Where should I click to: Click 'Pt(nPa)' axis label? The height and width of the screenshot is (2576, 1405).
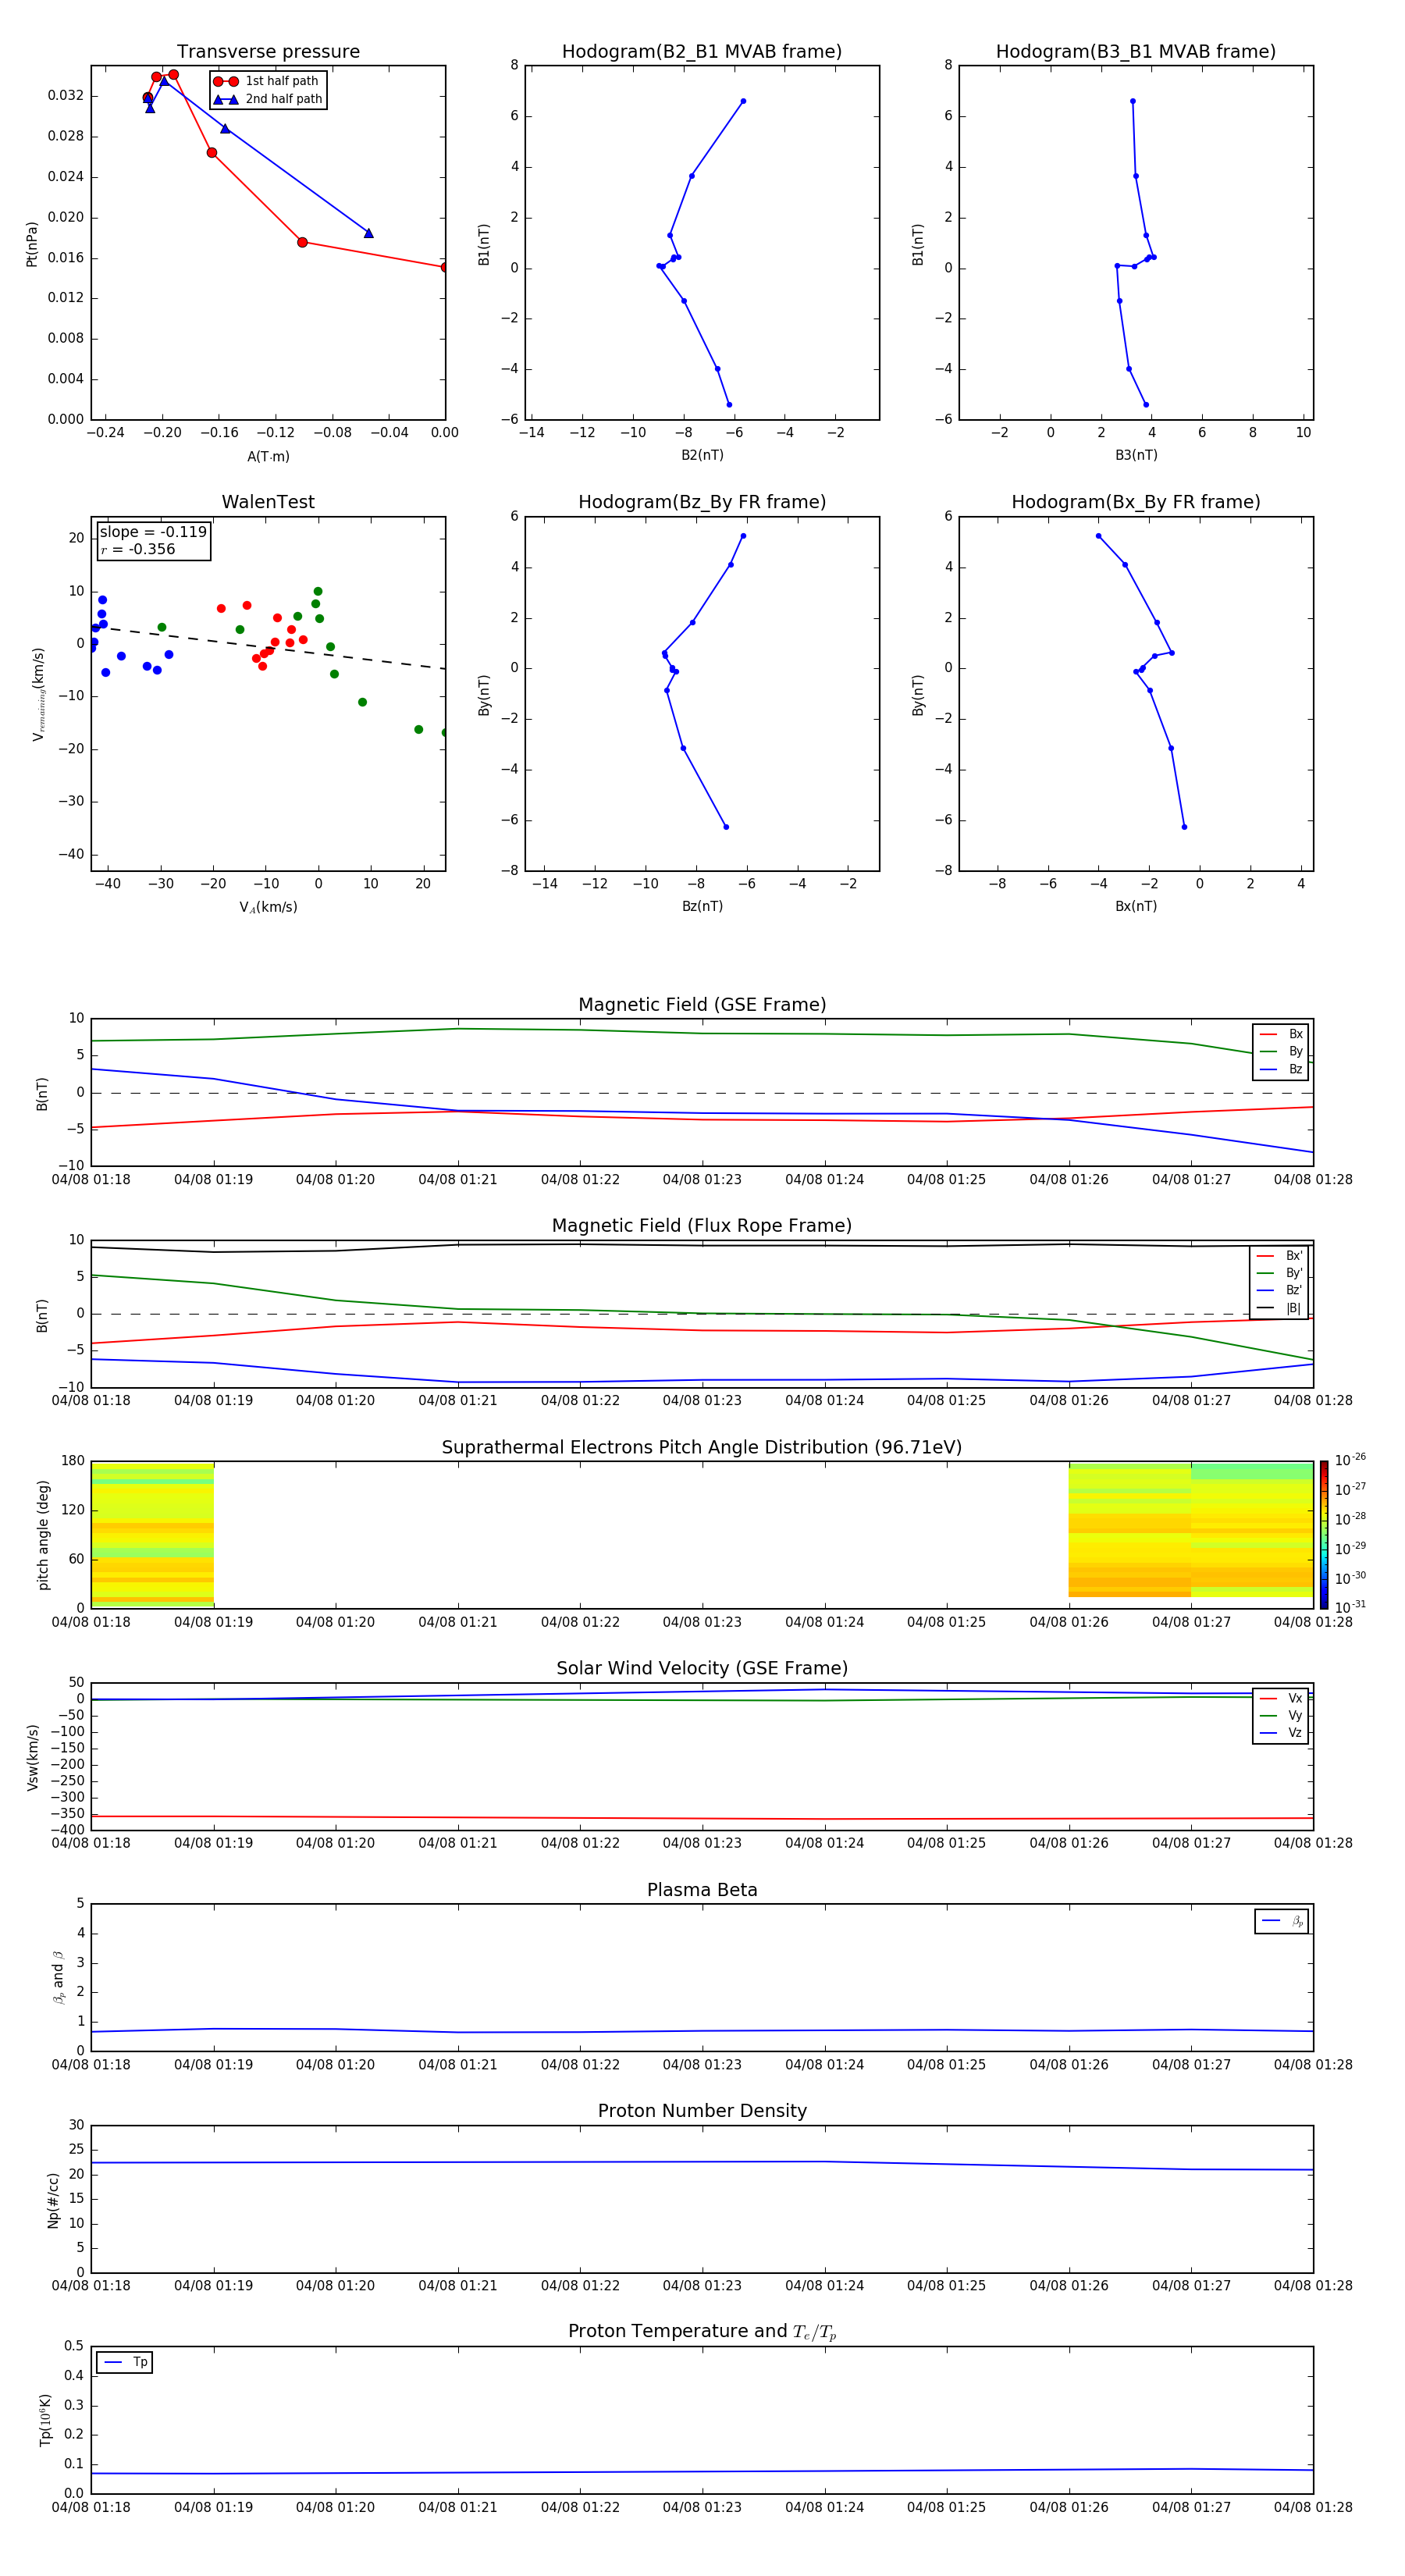pos(32,243)
